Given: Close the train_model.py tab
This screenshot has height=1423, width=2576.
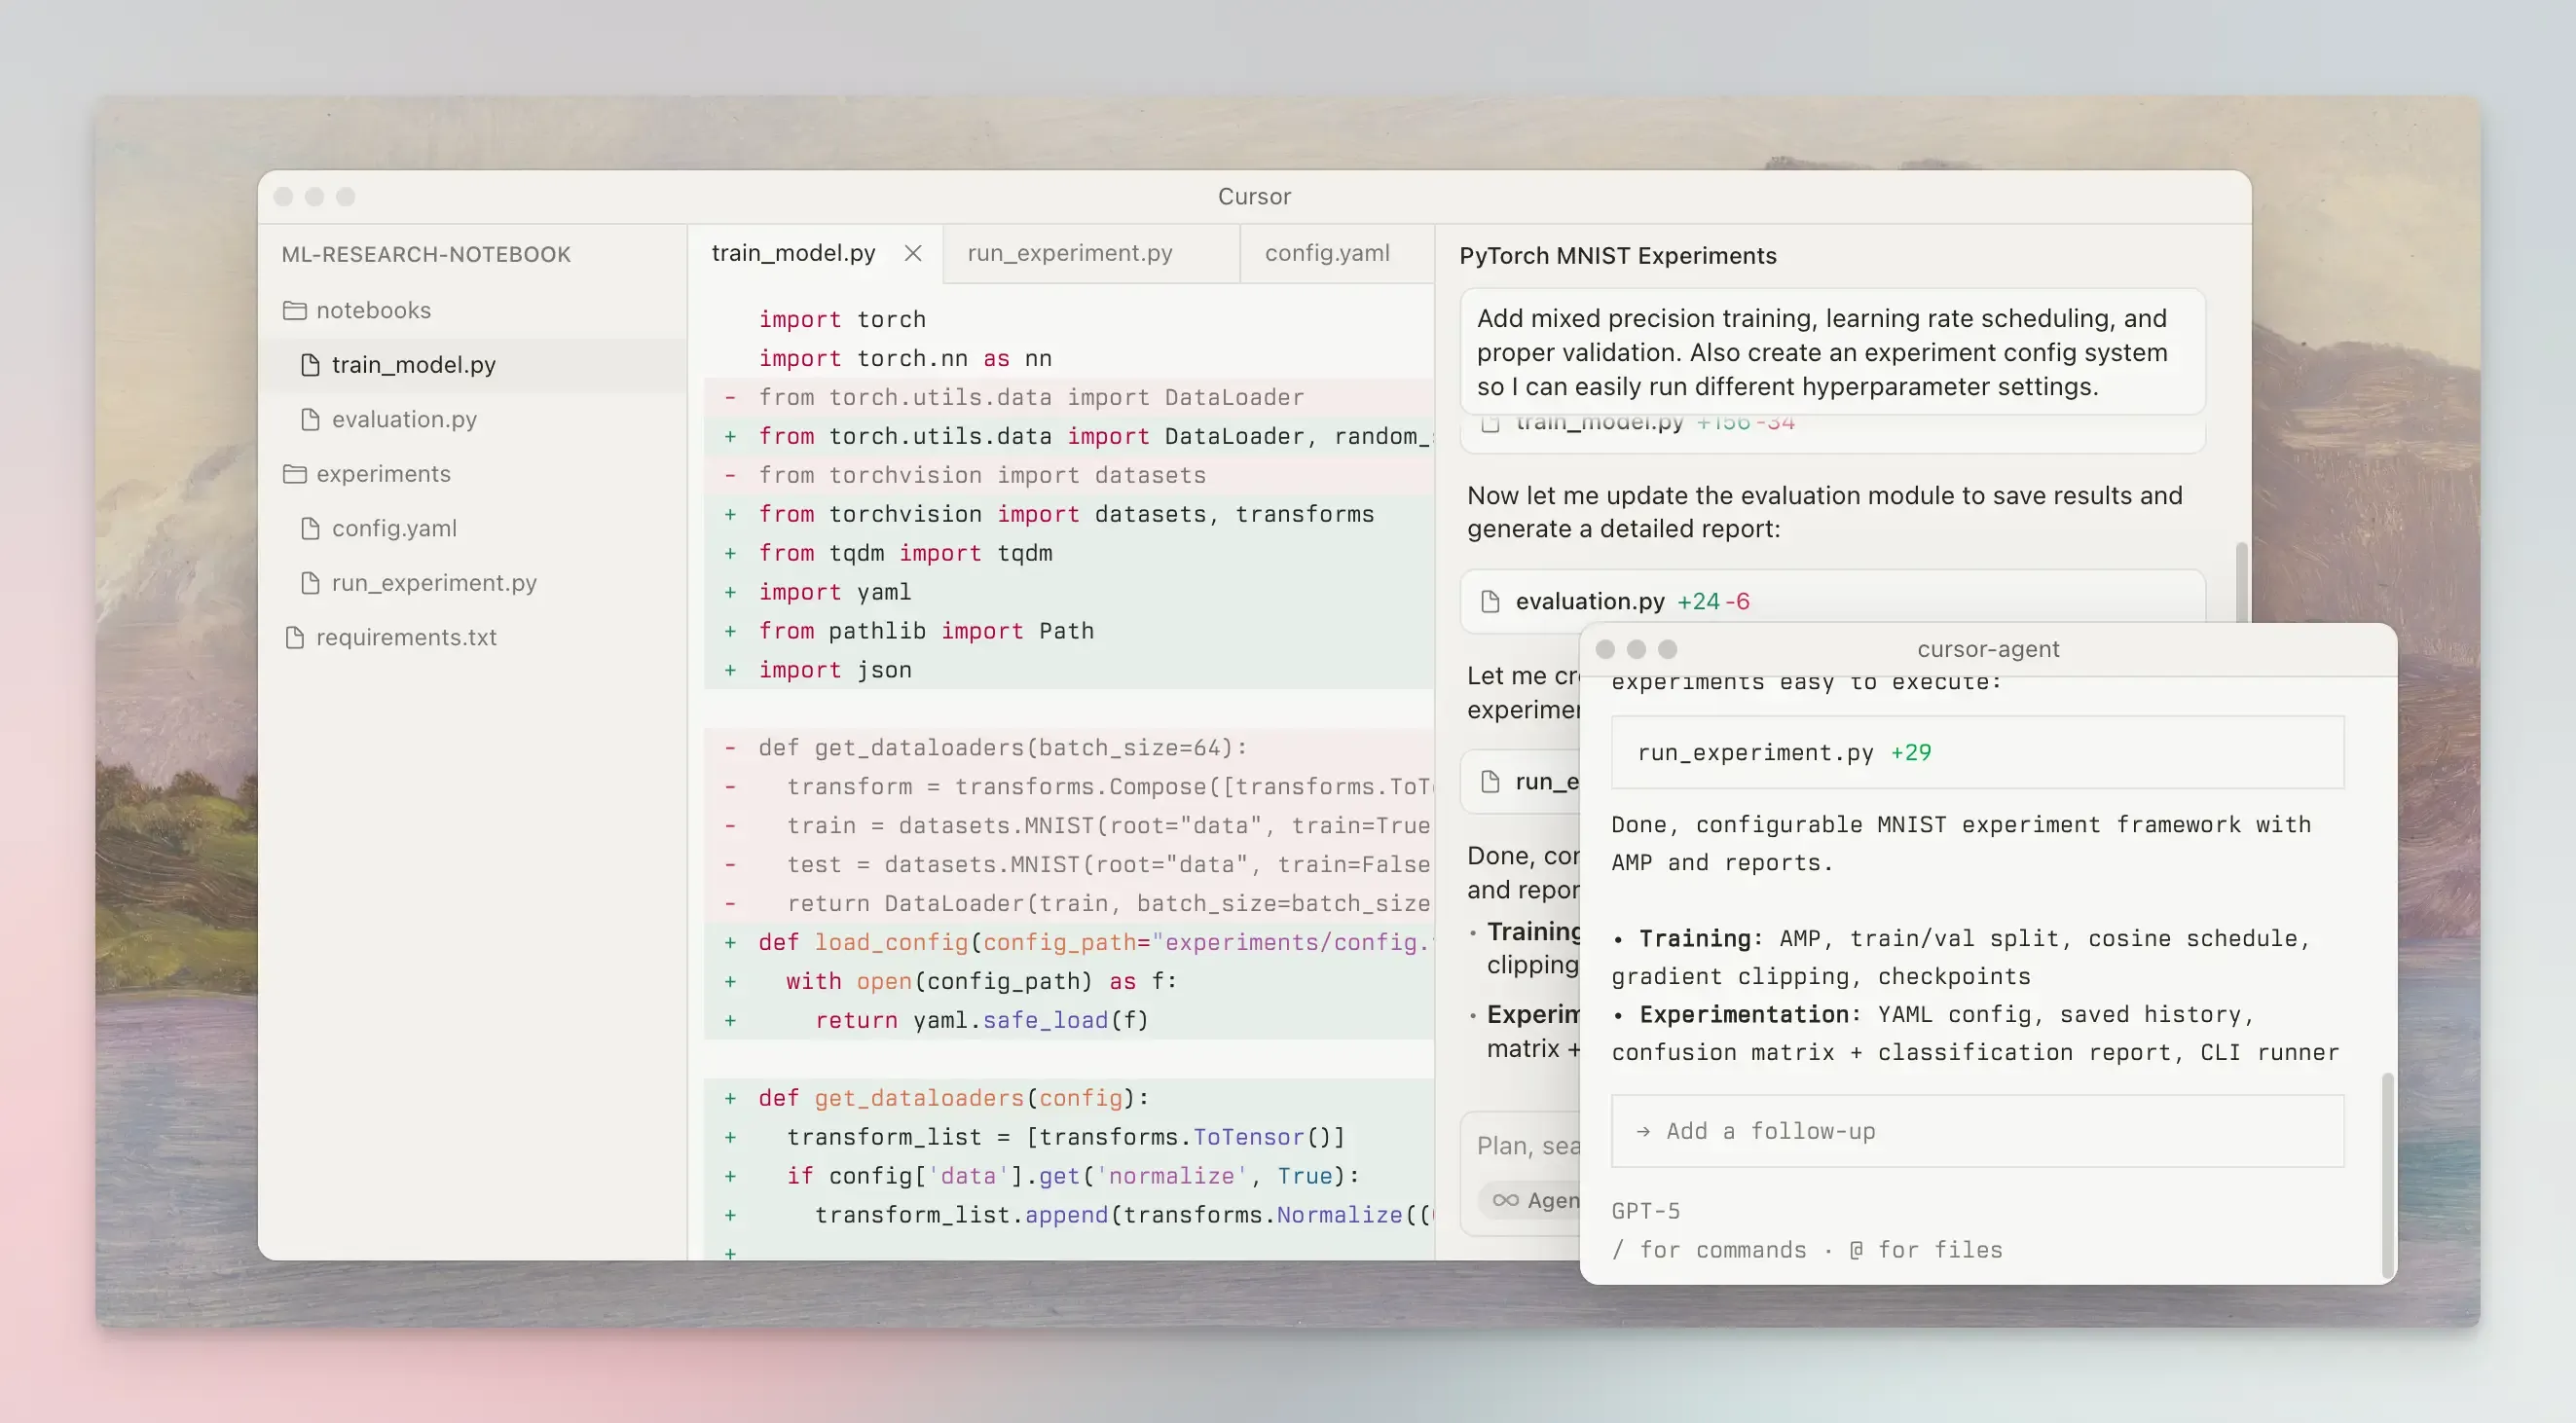Looking at the screenshot, I should point(912,253).
